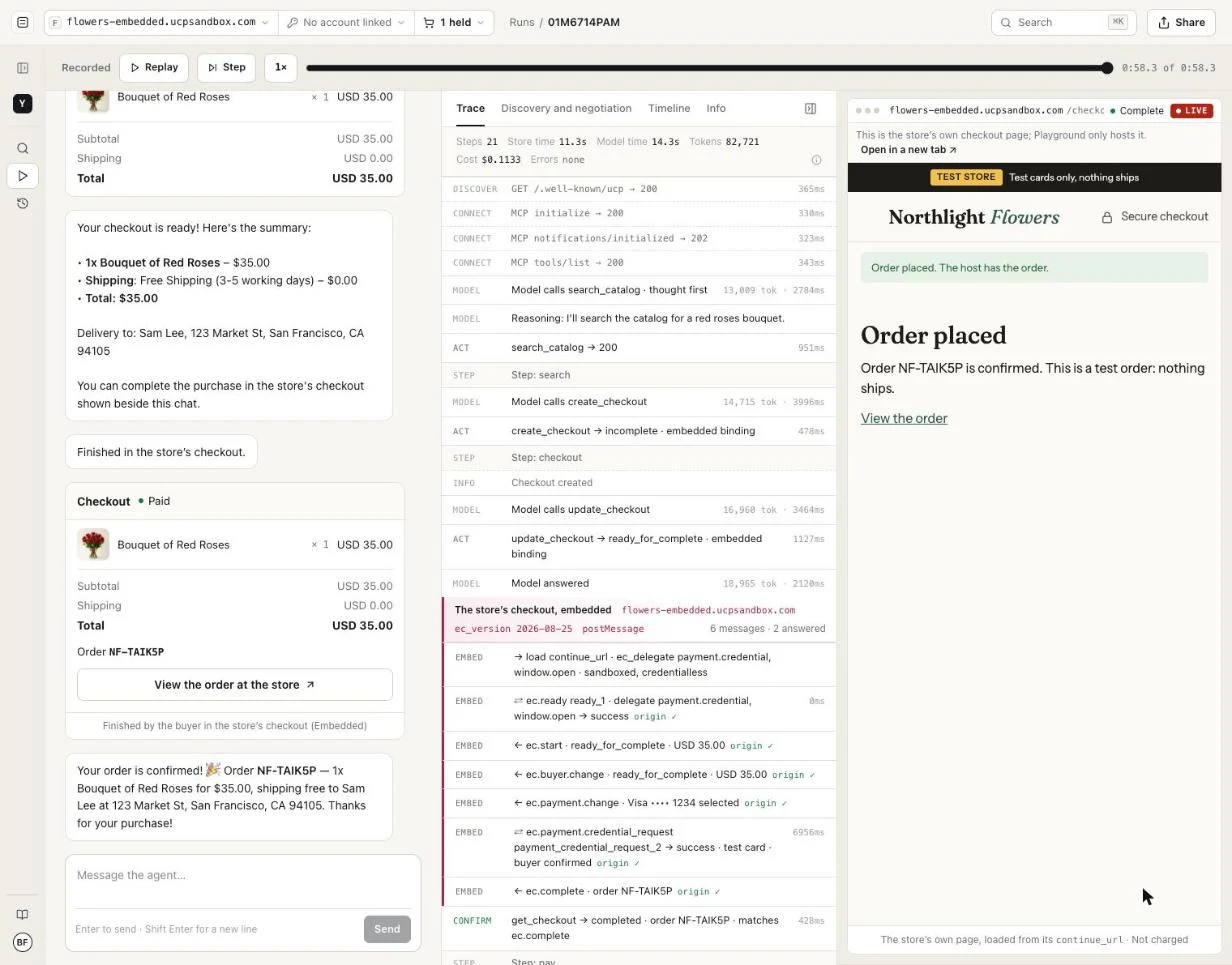Click order number NF-TAIK5P in Checkout card
Viewport: 1232px width, 965px height.
(x=136, y=652)
